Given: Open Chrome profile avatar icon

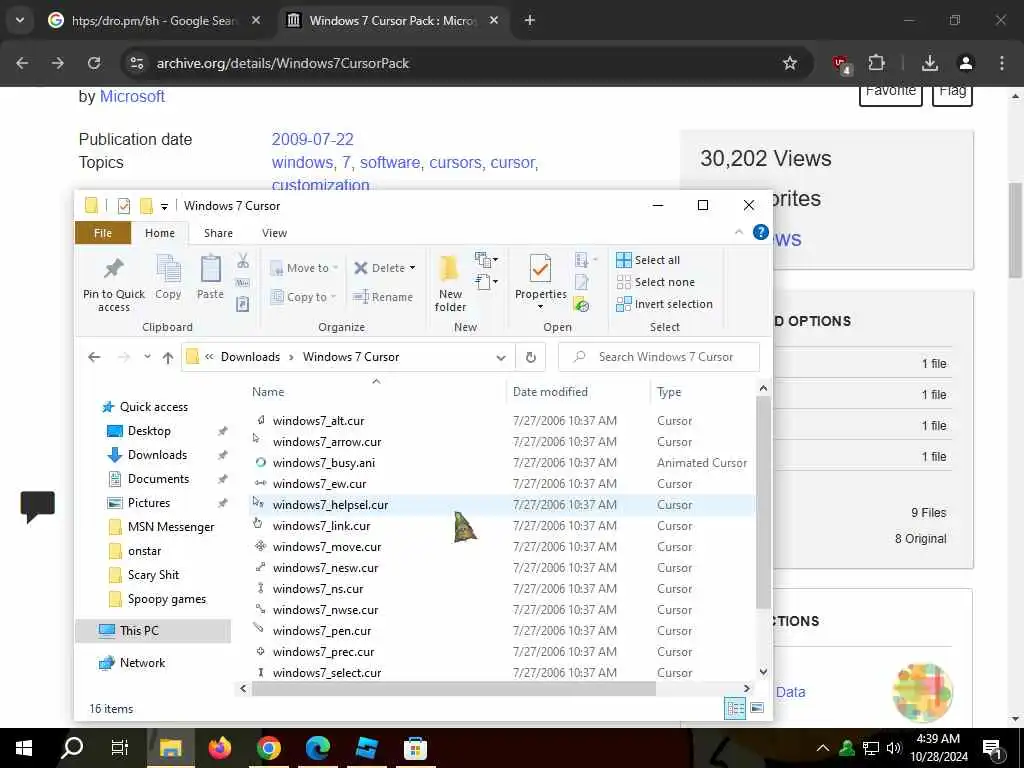Looking at the screenshot, I should (x=965, y=63).
